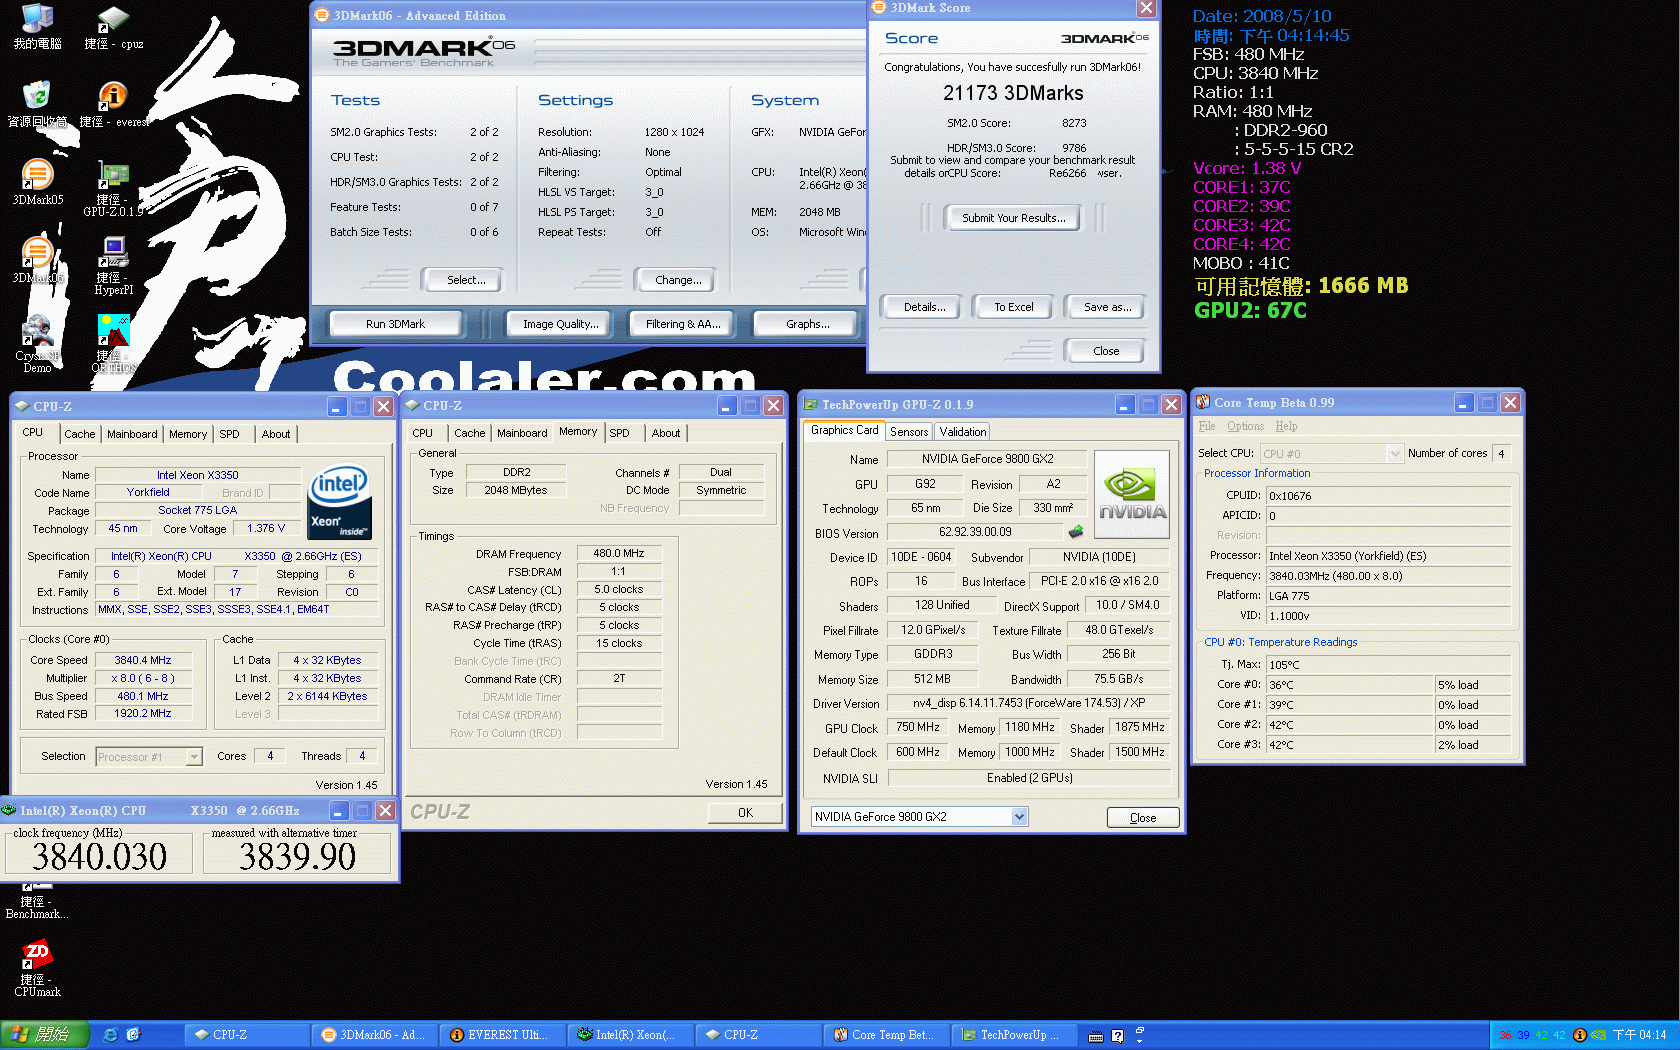Open the HyperPI desktop shortcut
This screenshot has width=1680, height=1050.
click(x=113, y=266)
